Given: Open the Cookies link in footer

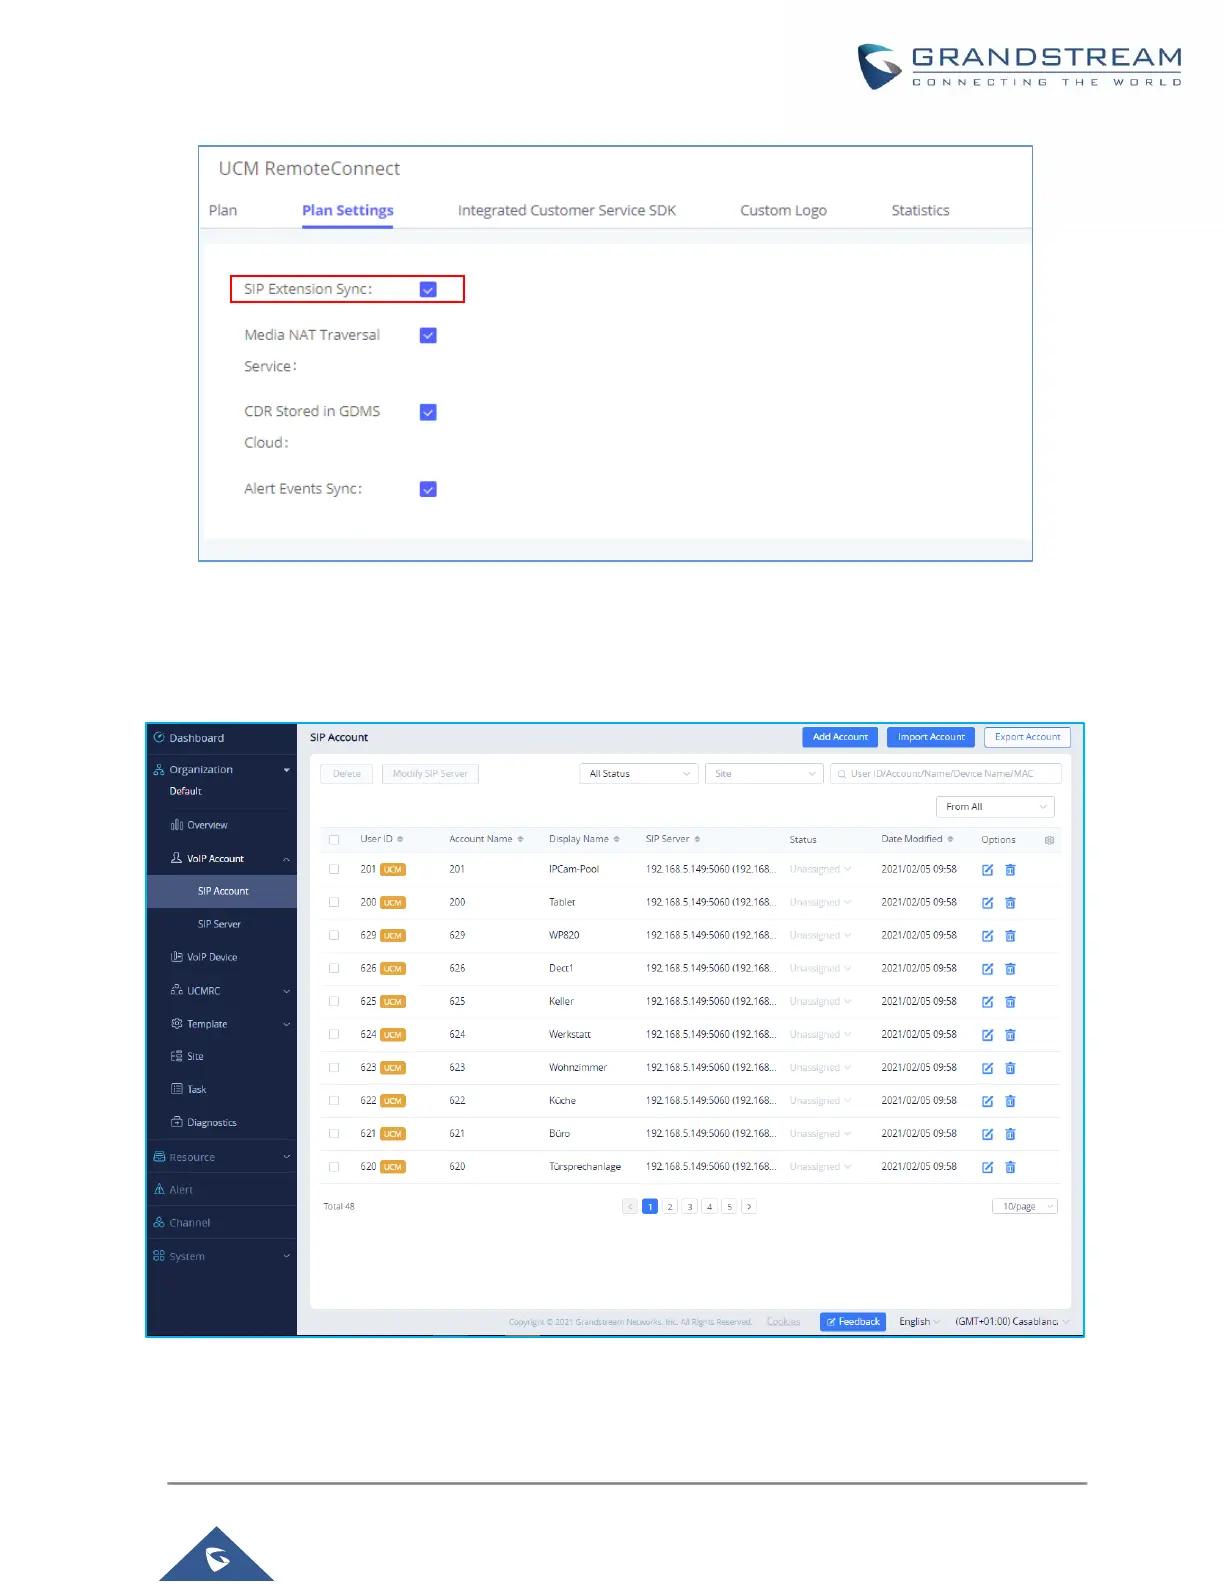Looking at the screenshot, I should (783, 1322).
